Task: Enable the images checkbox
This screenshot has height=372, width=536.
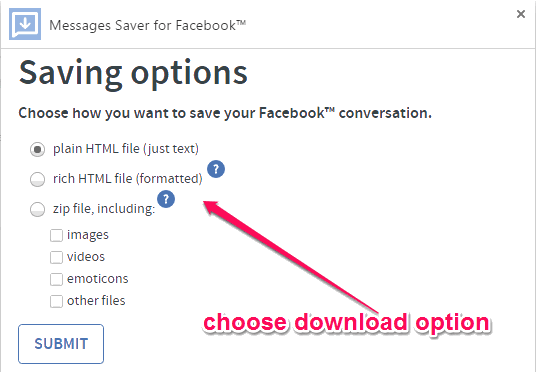Action: coord(56,235)
